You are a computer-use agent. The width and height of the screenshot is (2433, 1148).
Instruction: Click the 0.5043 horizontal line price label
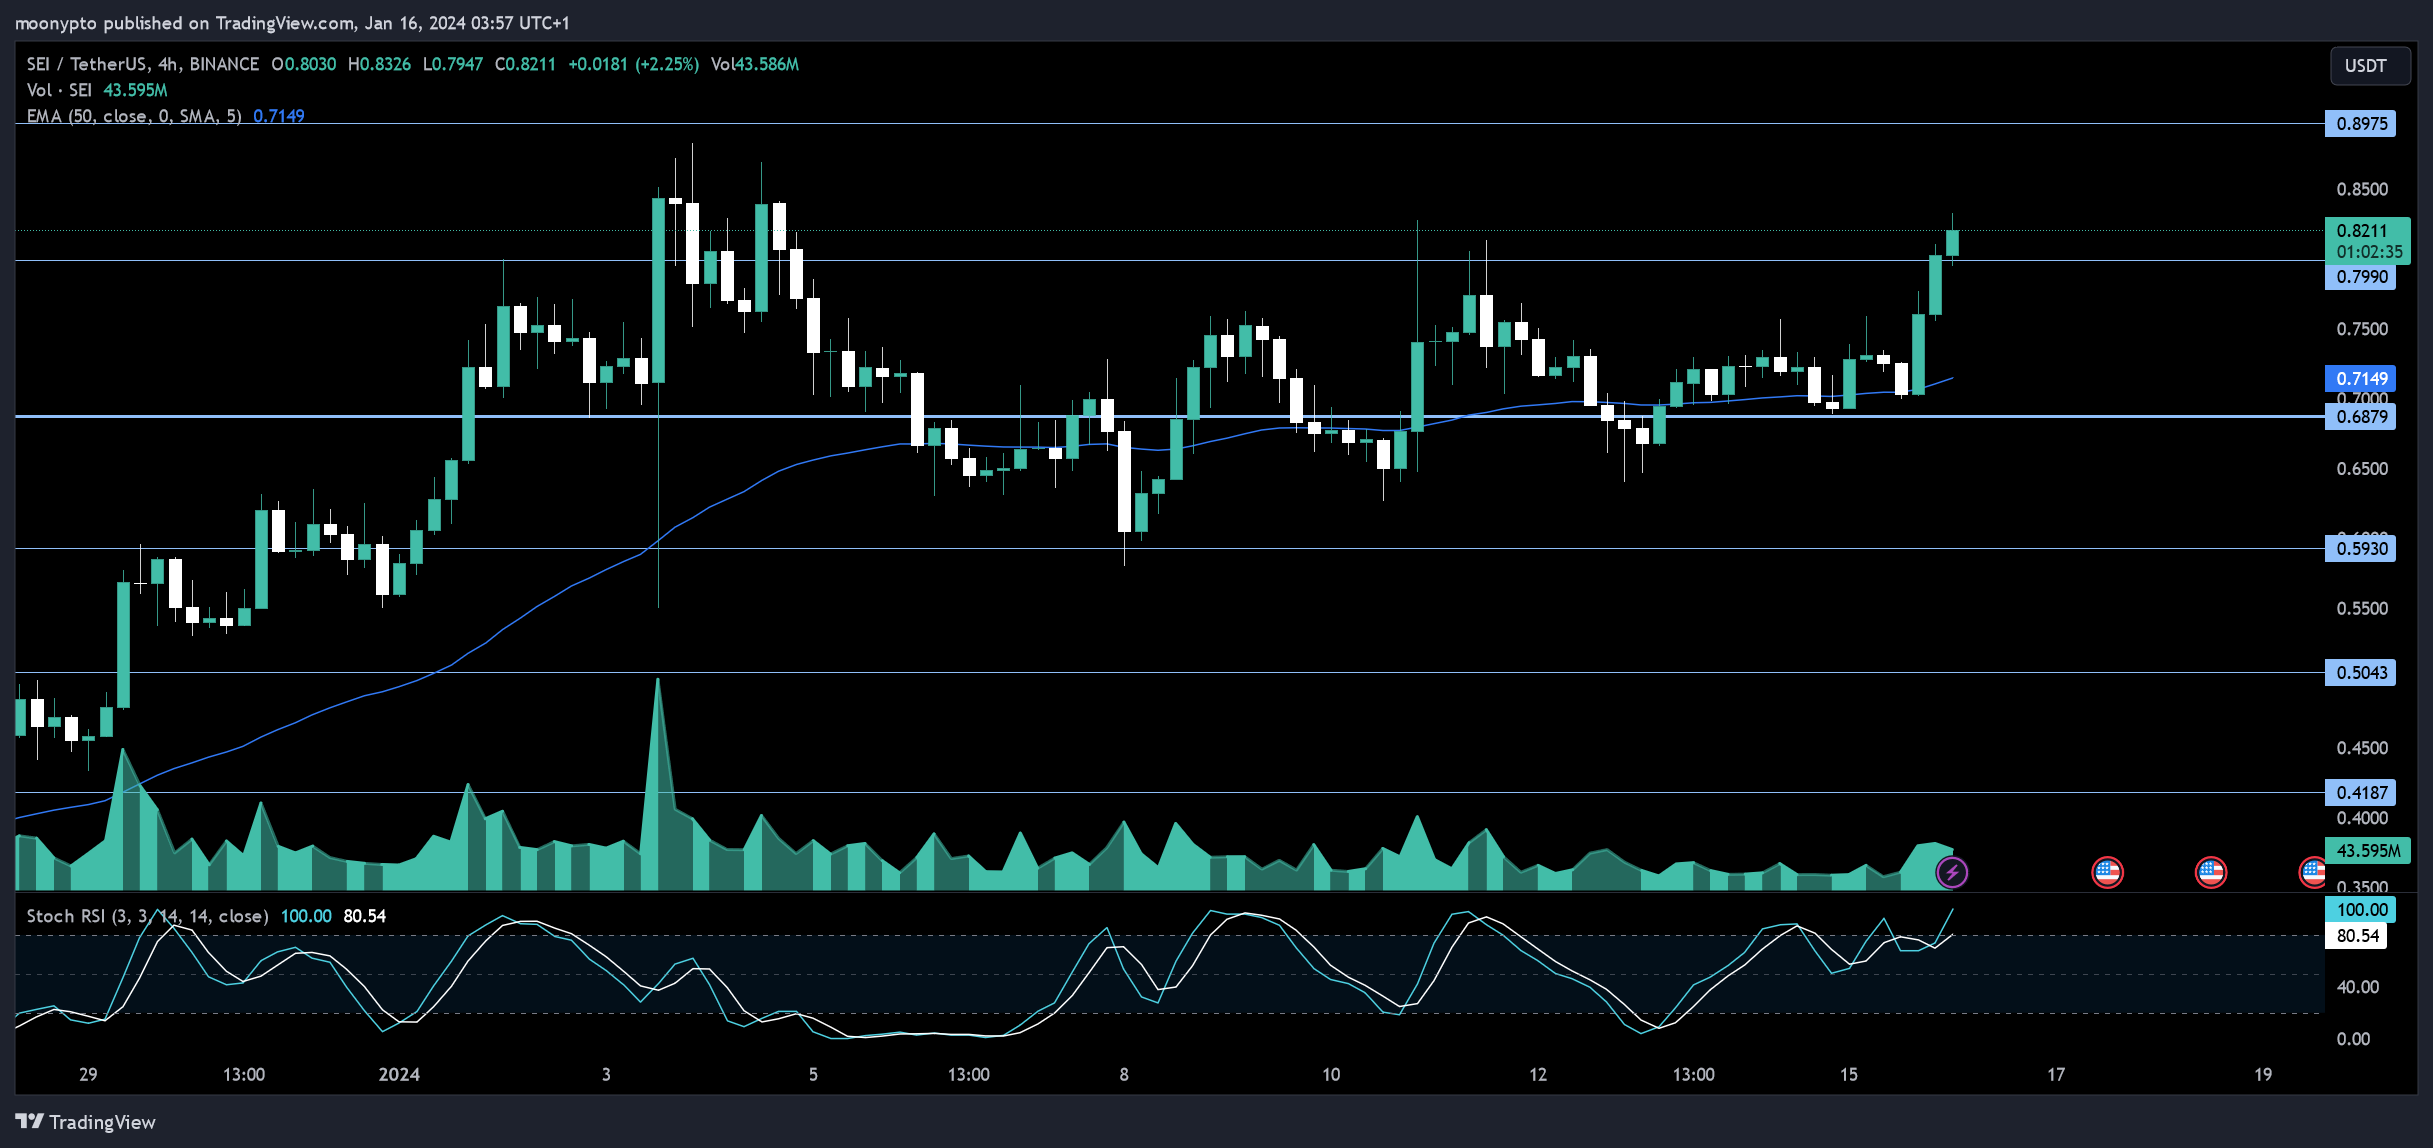coord(2360,673)
